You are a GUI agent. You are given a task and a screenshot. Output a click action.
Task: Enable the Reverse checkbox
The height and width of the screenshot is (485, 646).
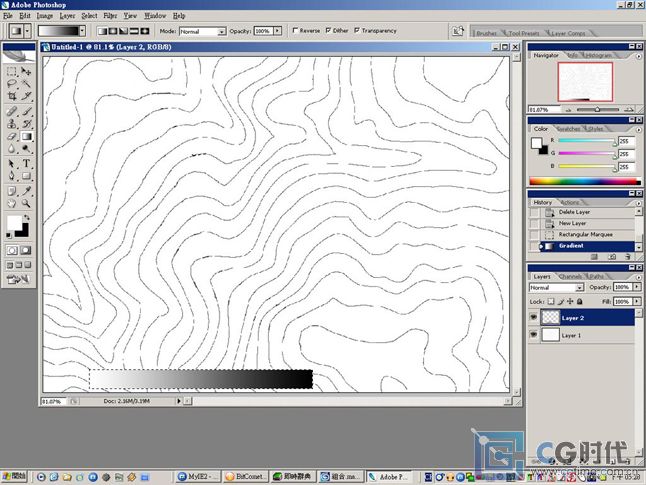(x=295, y=30)
